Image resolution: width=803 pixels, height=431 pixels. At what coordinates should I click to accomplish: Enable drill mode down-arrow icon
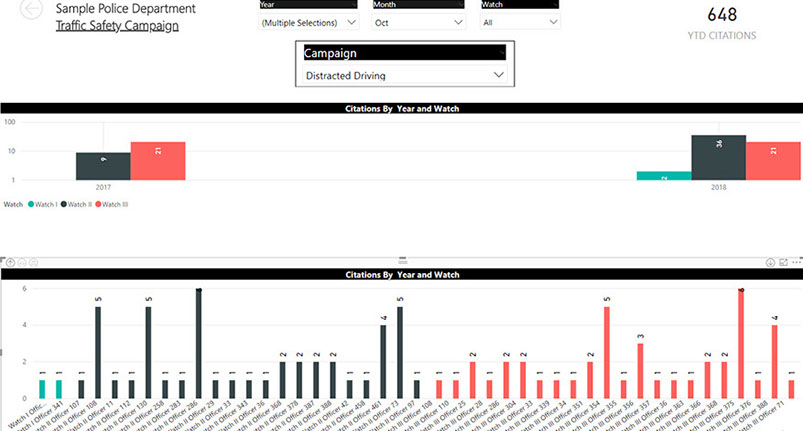(x=770, y=262)
